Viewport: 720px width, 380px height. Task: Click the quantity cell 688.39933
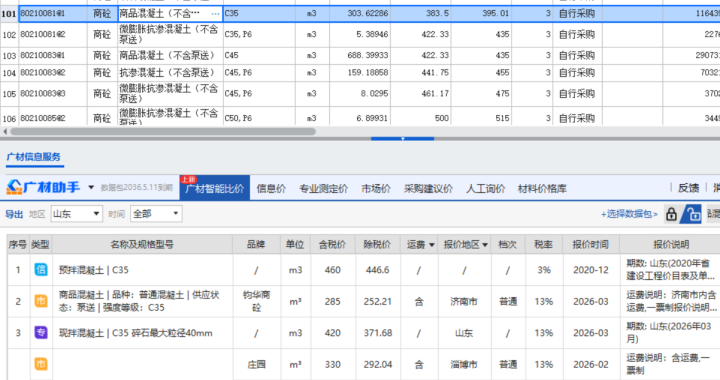point(360,56)
